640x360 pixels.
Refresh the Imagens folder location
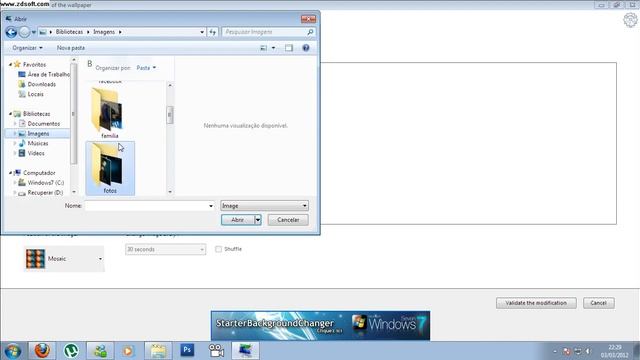coord(213,32)
